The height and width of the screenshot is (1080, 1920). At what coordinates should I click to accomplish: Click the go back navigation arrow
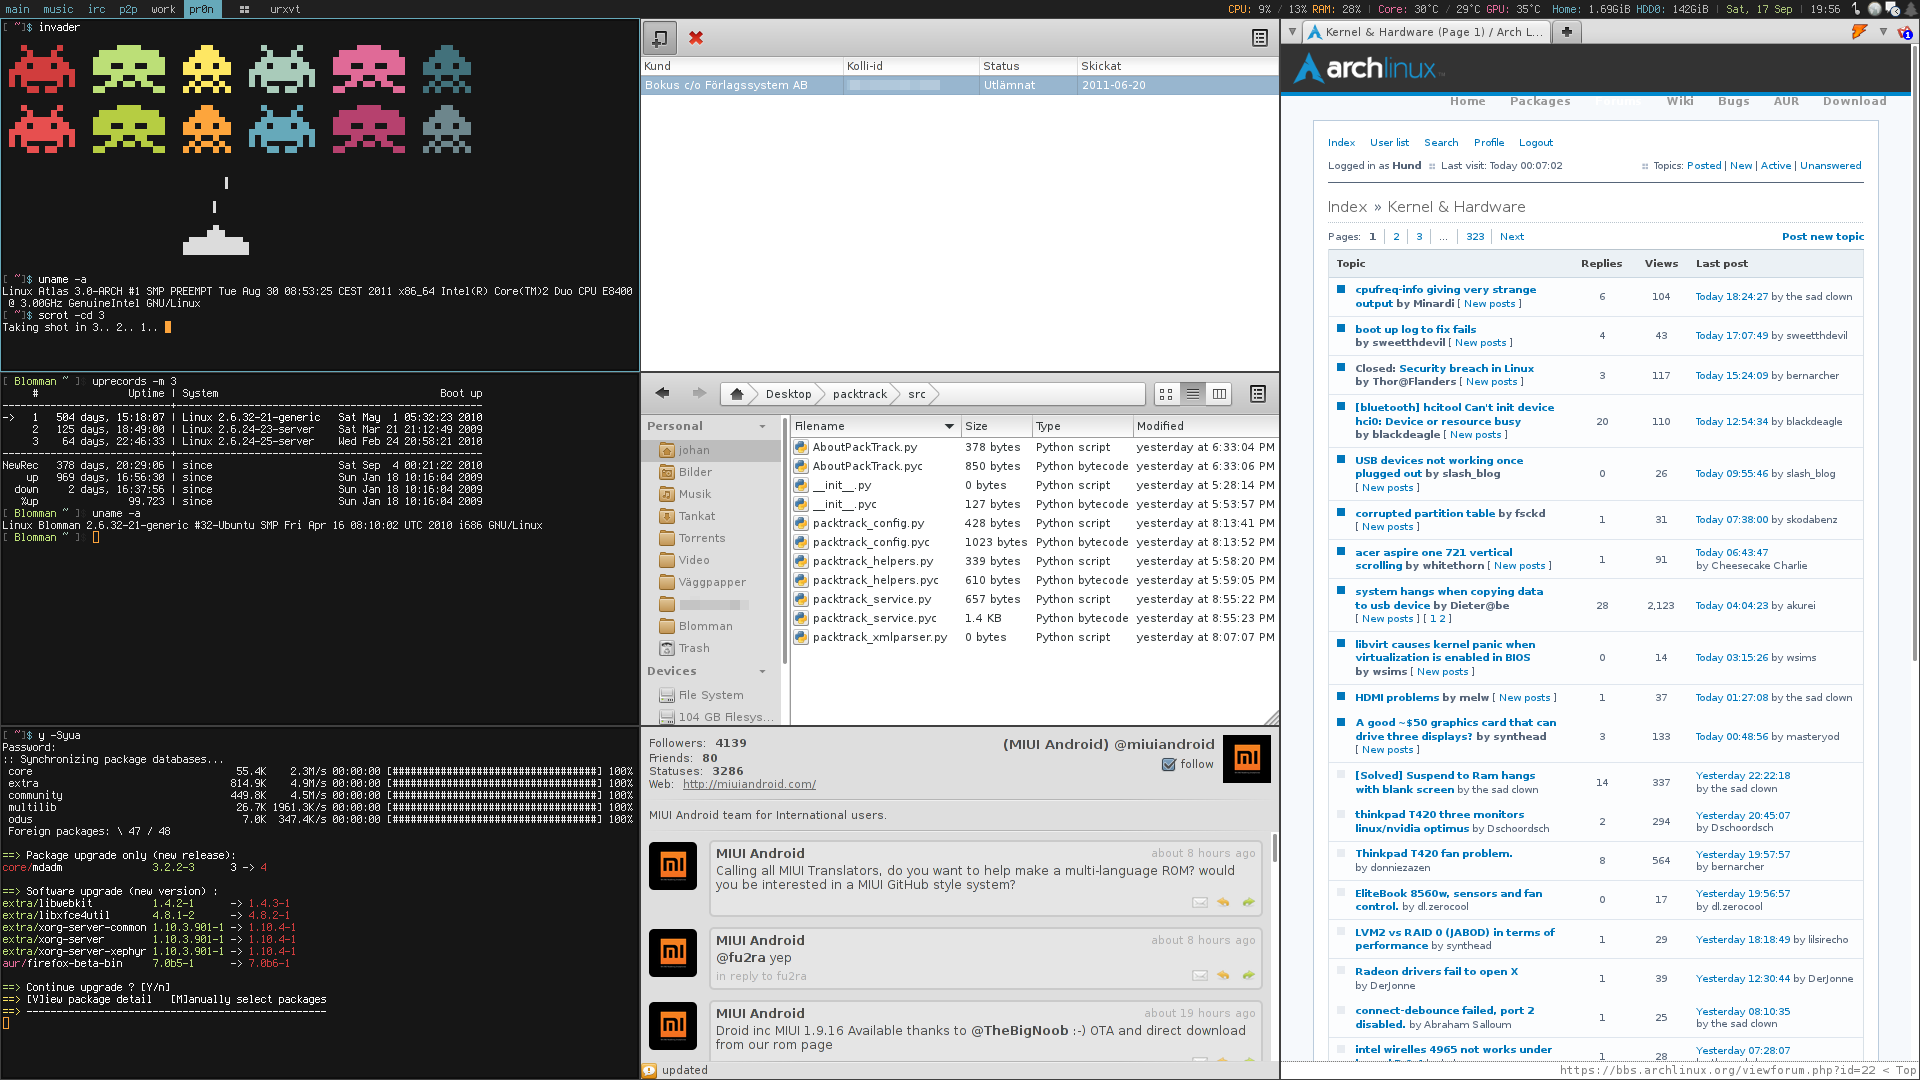point(663,393)
